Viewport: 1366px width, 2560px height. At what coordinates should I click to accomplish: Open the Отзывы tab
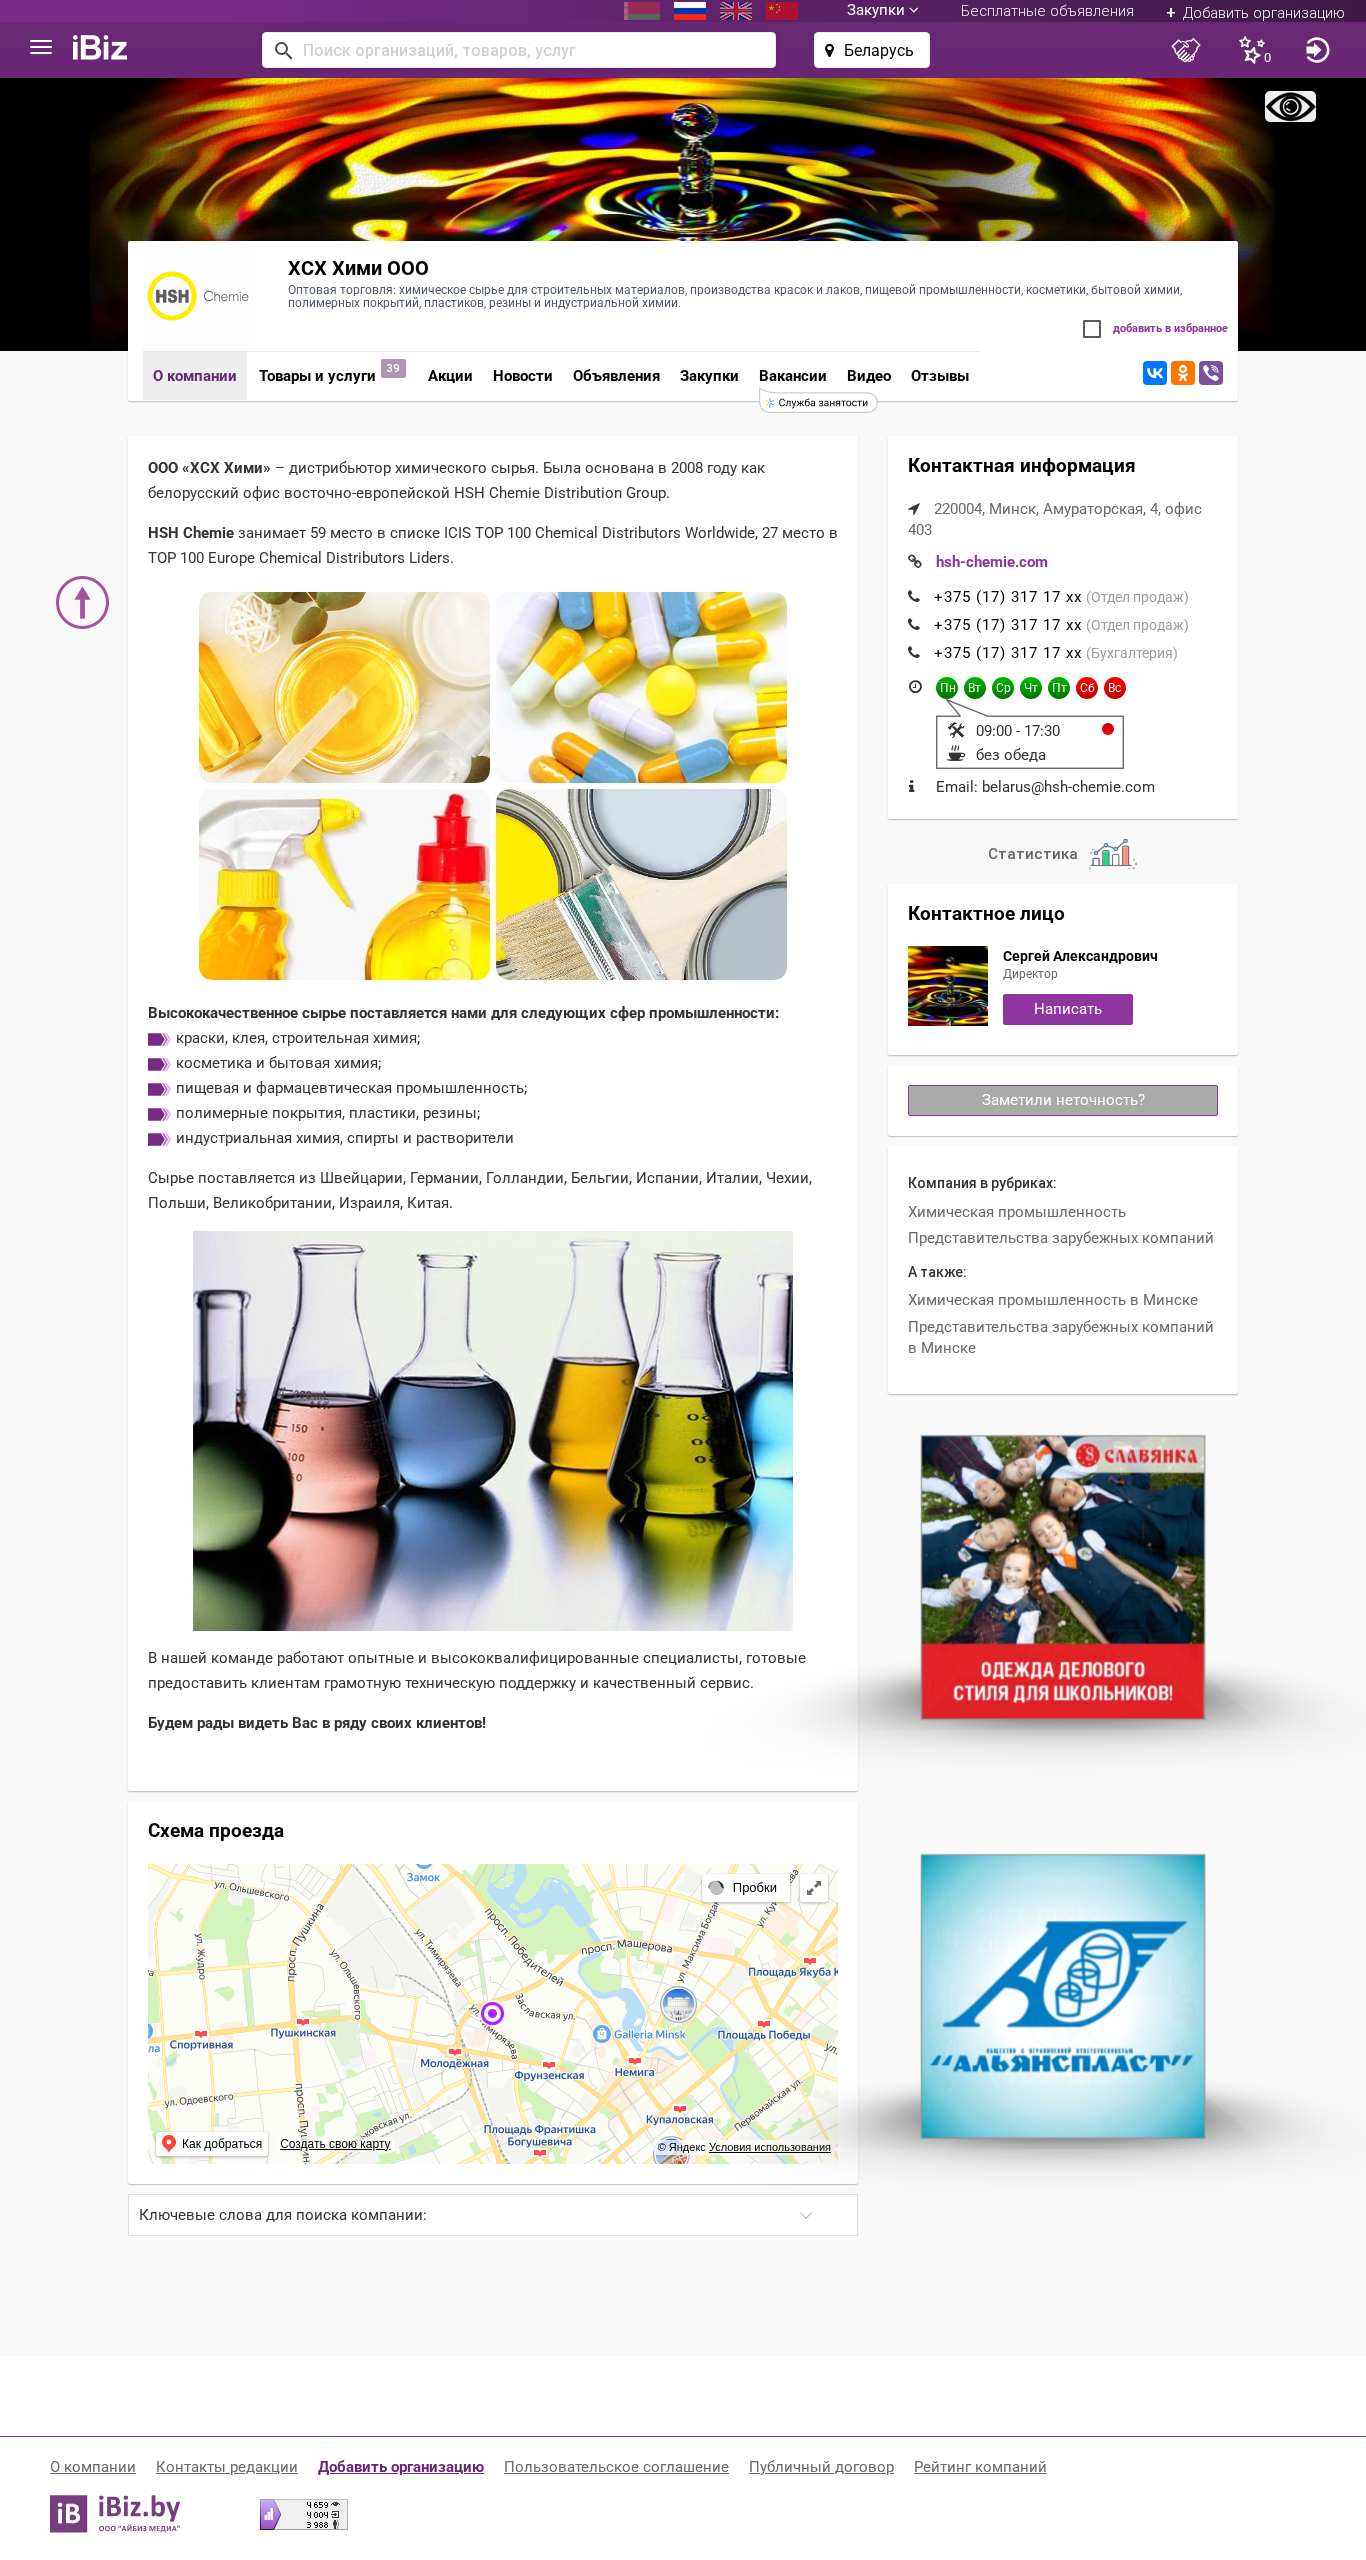pos(940,376)
